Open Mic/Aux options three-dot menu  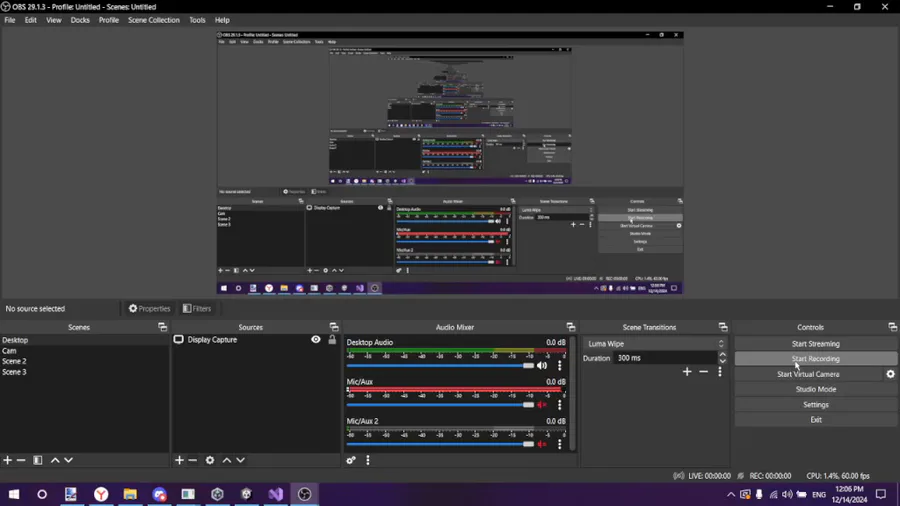[560, 405]
